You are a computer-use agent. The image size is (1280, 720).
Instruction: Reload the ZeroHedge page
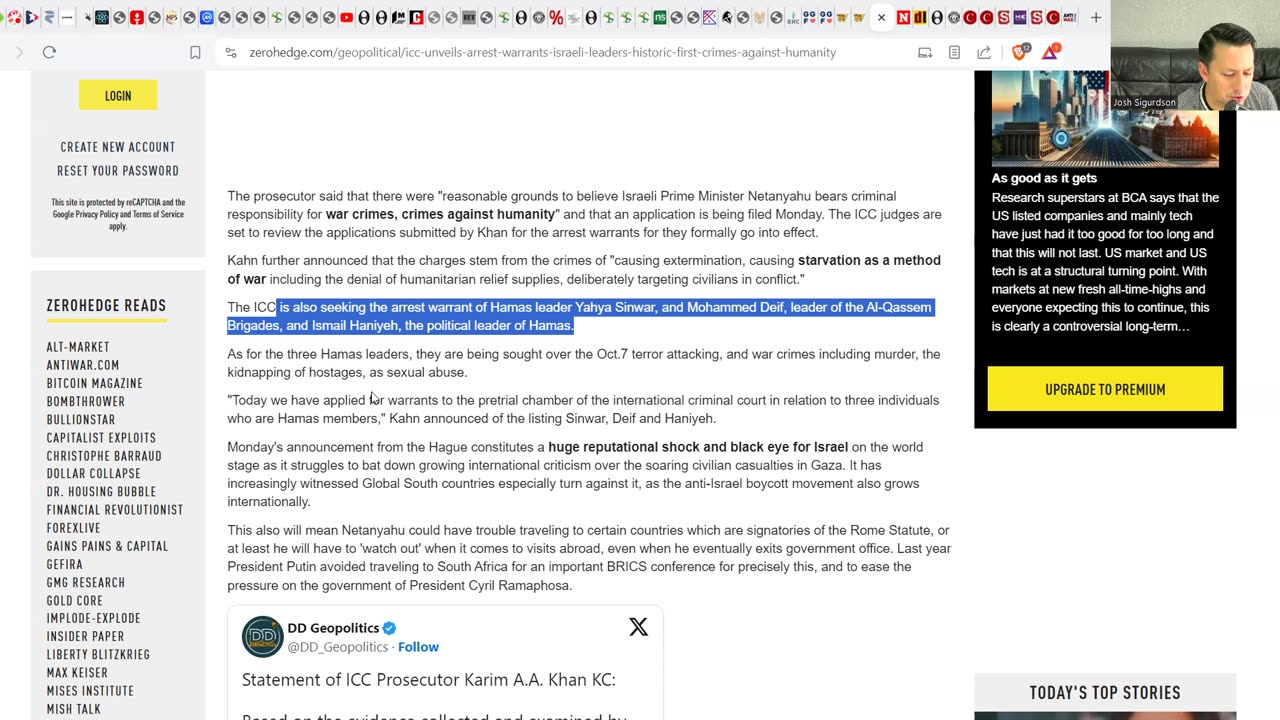(x=49, y=52)
